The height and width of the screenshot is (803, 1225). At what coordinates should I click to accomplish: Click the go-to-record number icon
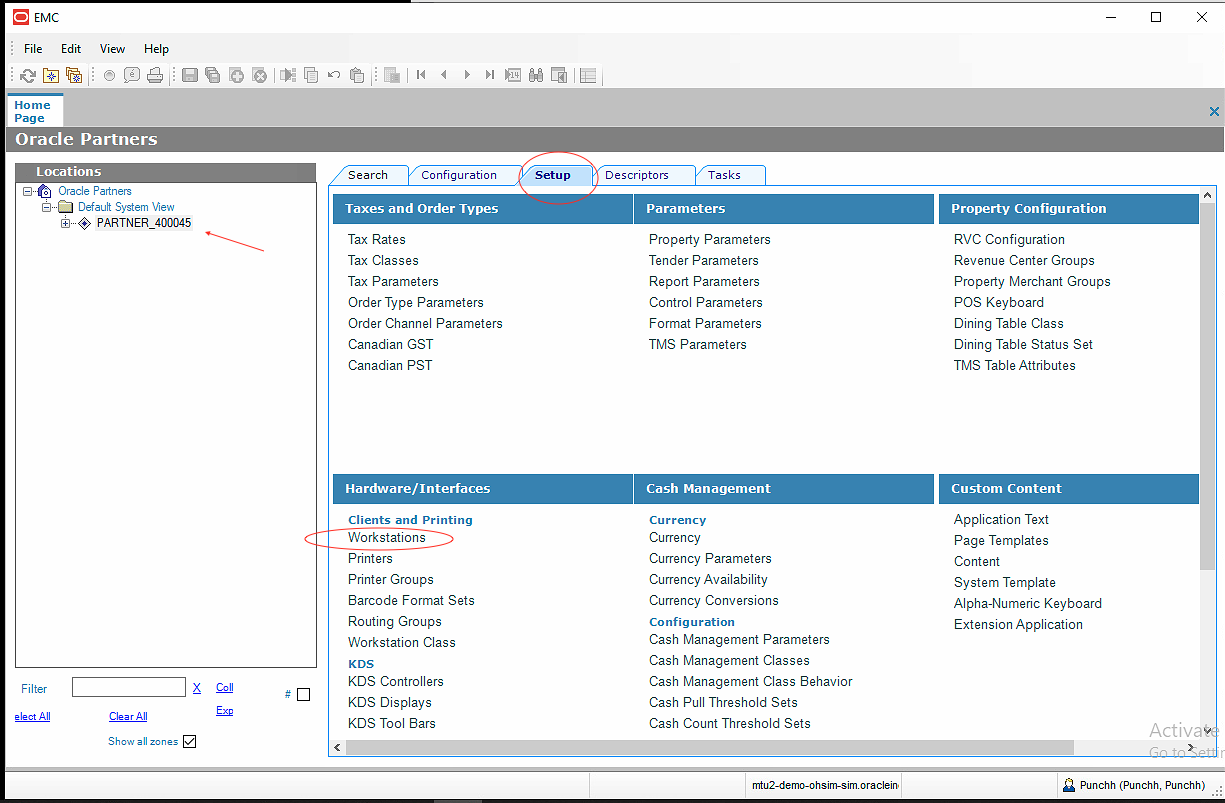(x=513, y=75)
